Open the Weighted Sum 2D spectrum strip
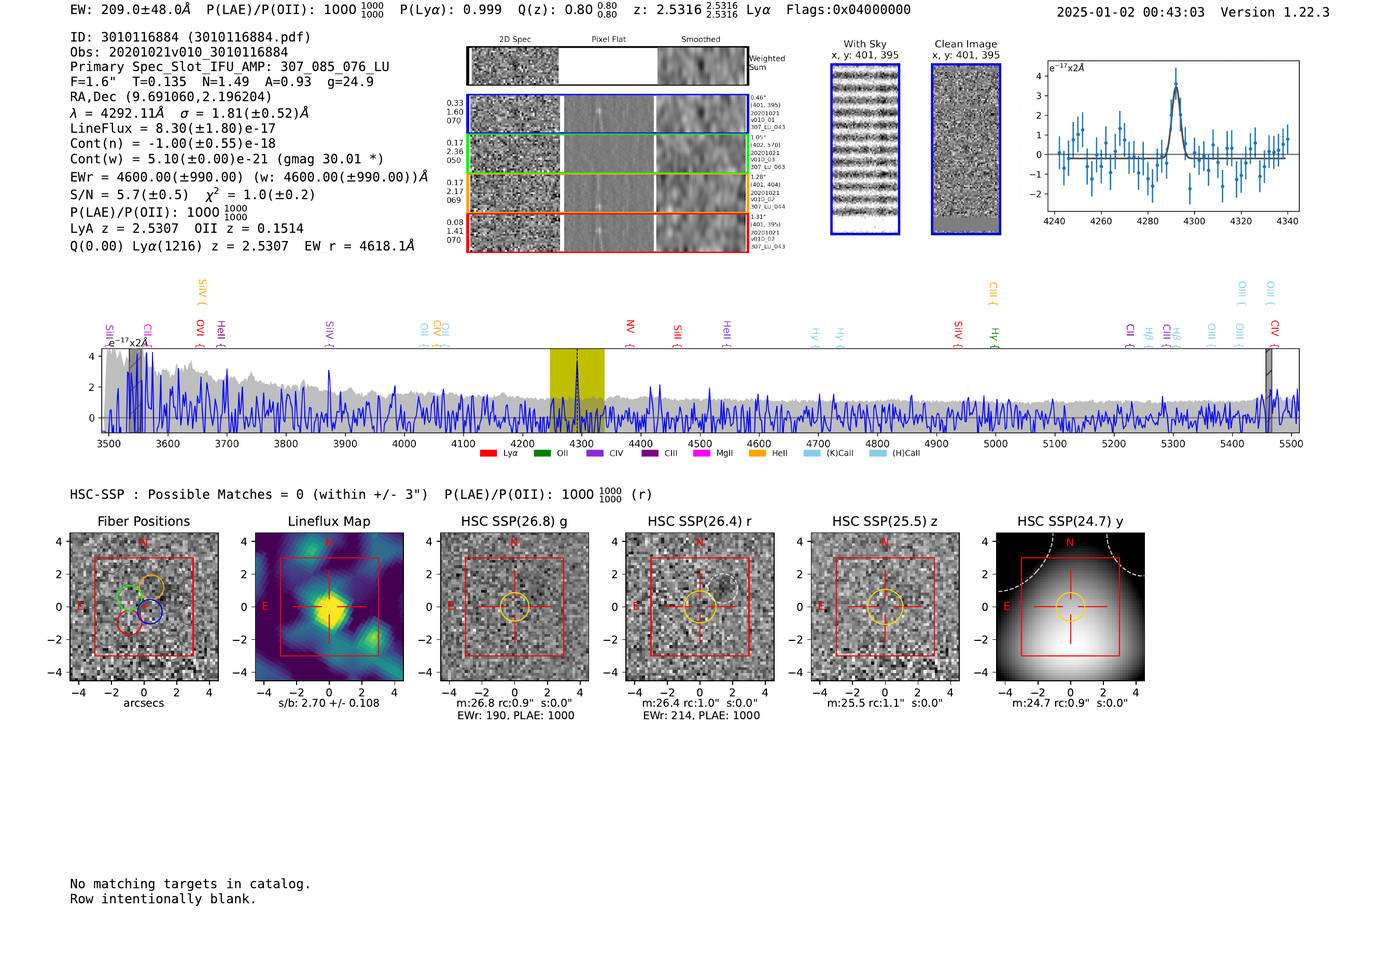This screenshot has width=1400, height=953. (x=607, y=66)
